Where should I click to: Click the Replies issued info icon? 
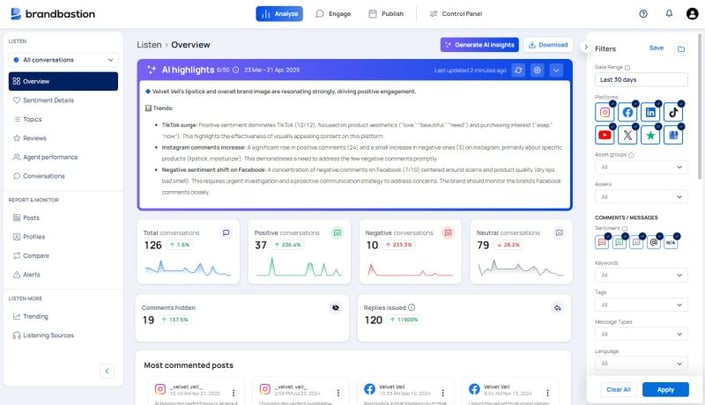411,307
